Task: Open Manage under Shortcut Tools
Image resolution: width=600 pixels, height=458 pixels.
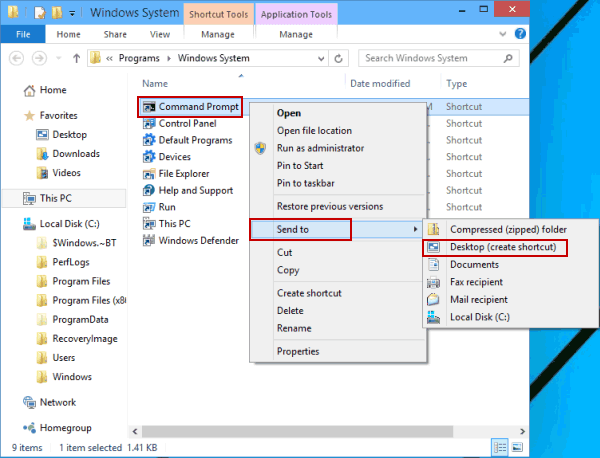Action: [218, 34]
